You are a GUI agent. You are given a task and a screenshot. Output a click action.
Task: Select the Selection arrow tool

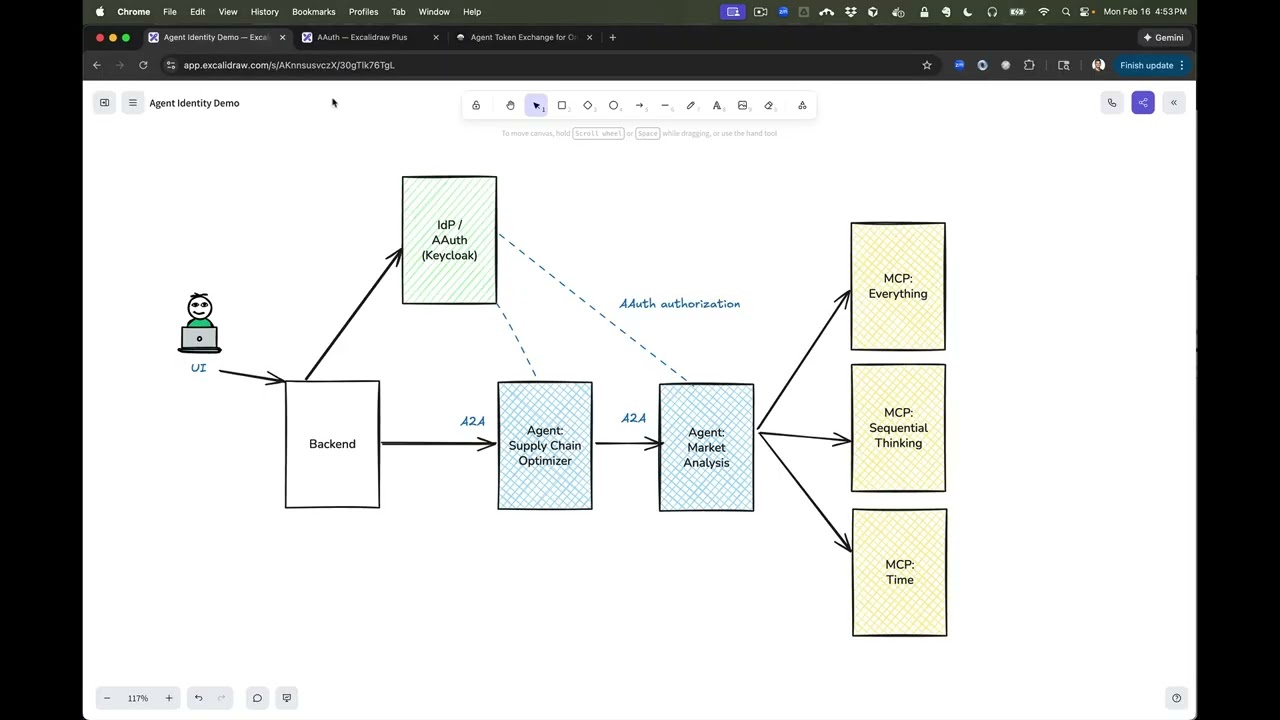pyautogui.click(x=536, y=105)
